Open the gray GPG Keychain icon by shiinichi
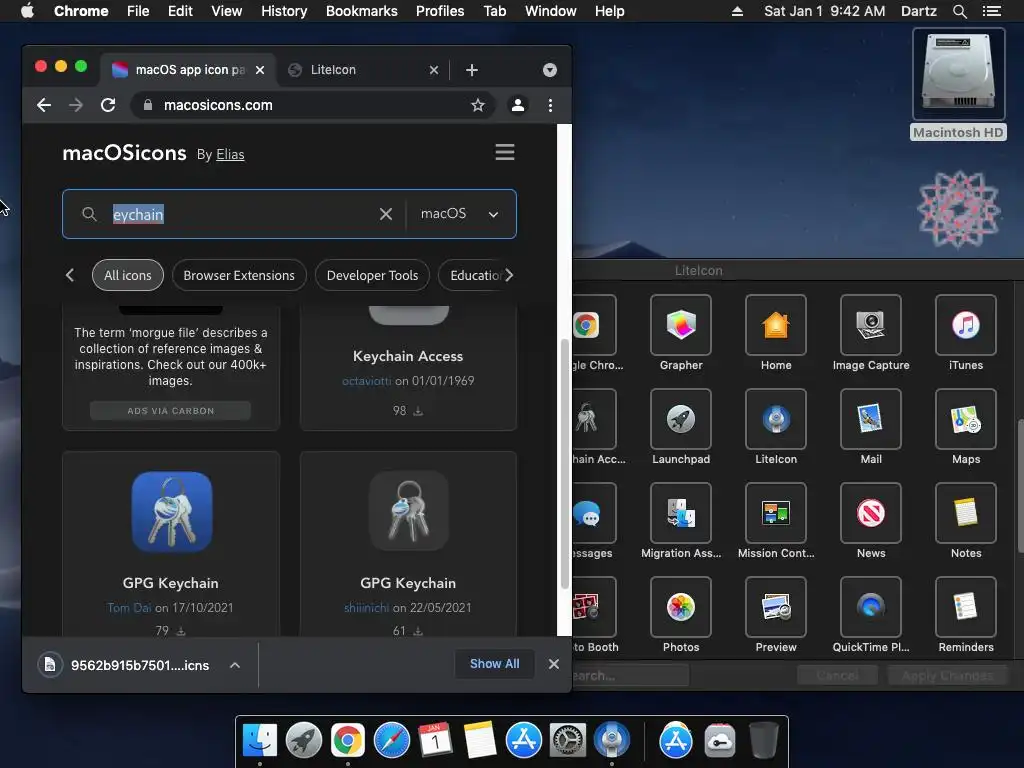 [409, 511]
